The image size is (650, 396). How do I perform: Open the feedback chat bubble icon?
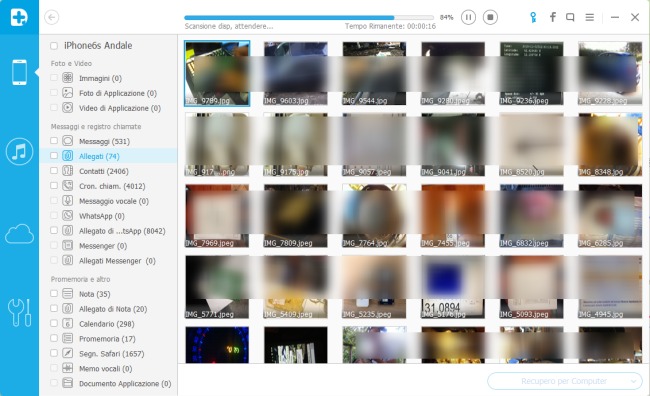[x=570, y=17]
